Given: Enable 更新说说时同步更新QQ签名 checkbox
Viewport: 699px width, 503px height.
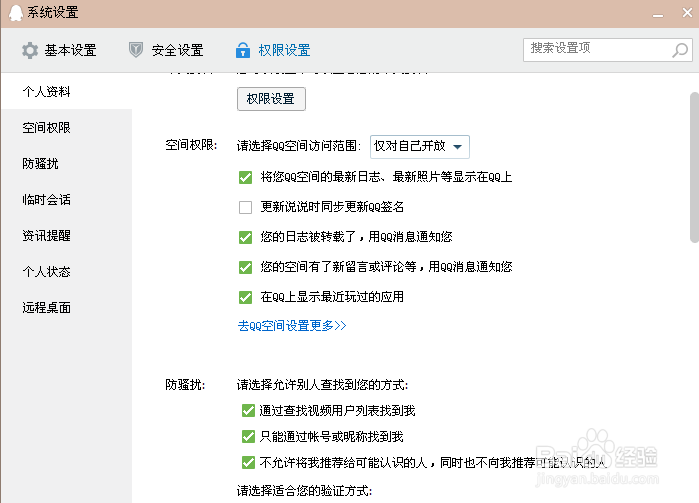Looking at the screenshot, I should pos(245,207).
